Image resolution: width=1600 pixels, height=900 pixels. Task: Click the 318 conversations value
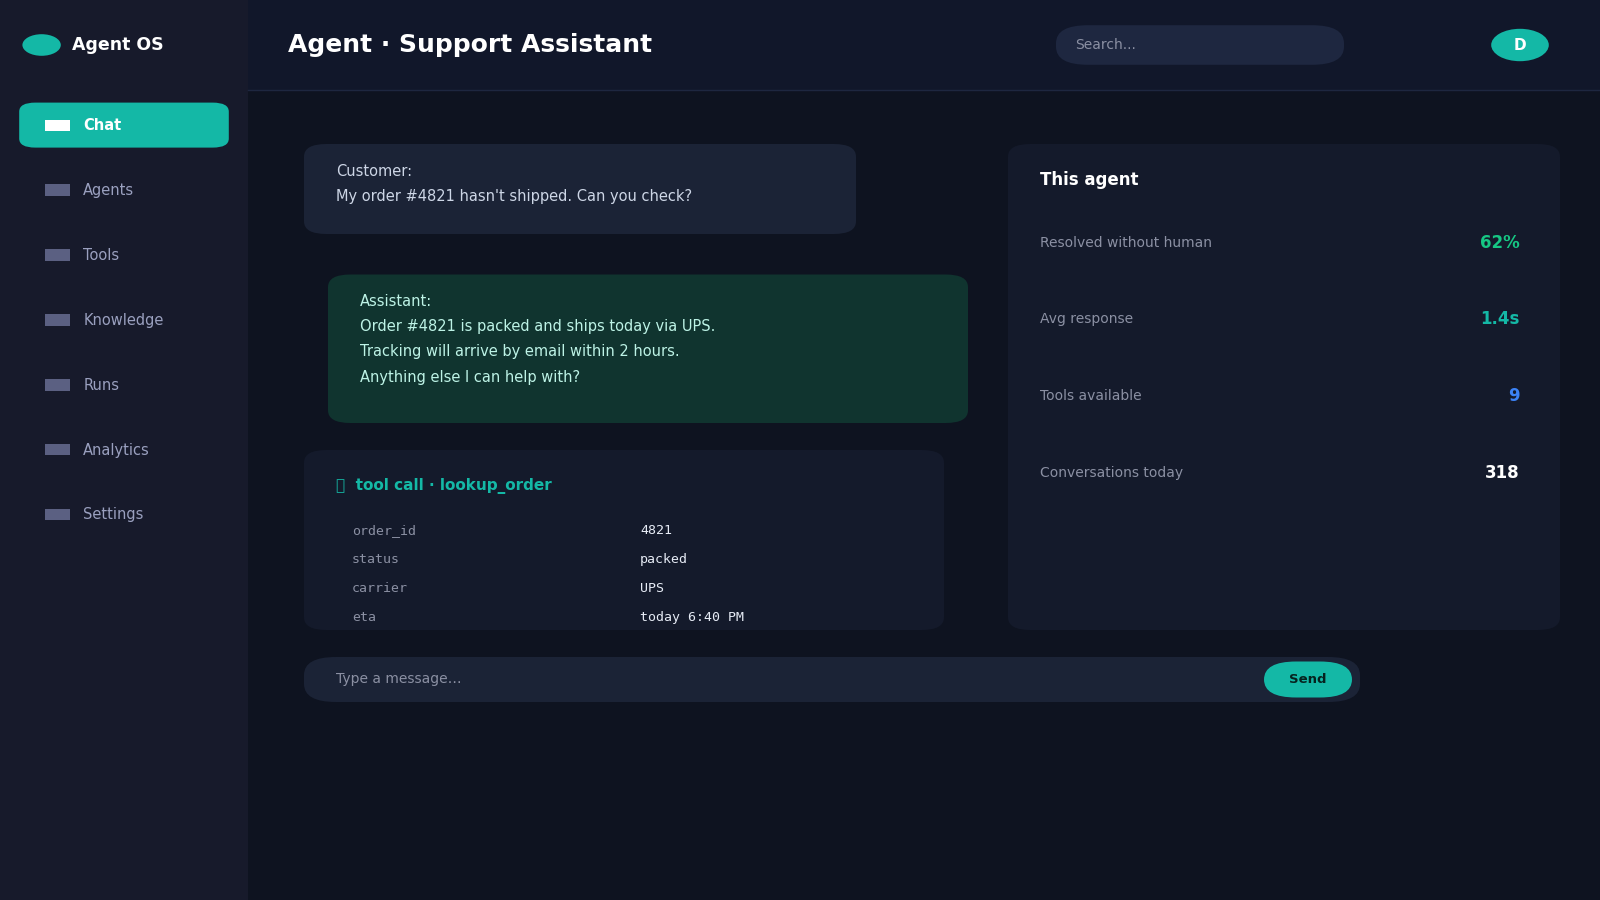(x=1501, y=473)
